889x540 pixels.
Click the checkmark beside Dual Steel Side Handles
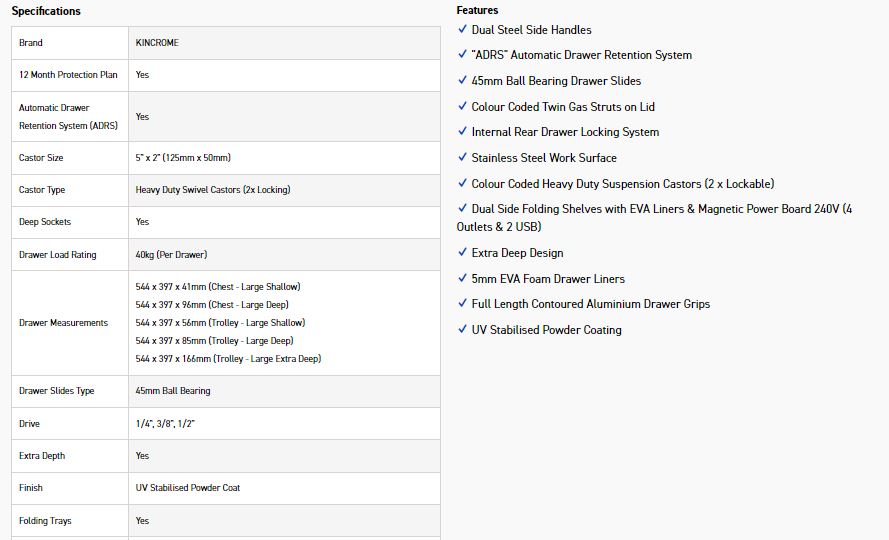pyautogui.click(x=462, y=30)
